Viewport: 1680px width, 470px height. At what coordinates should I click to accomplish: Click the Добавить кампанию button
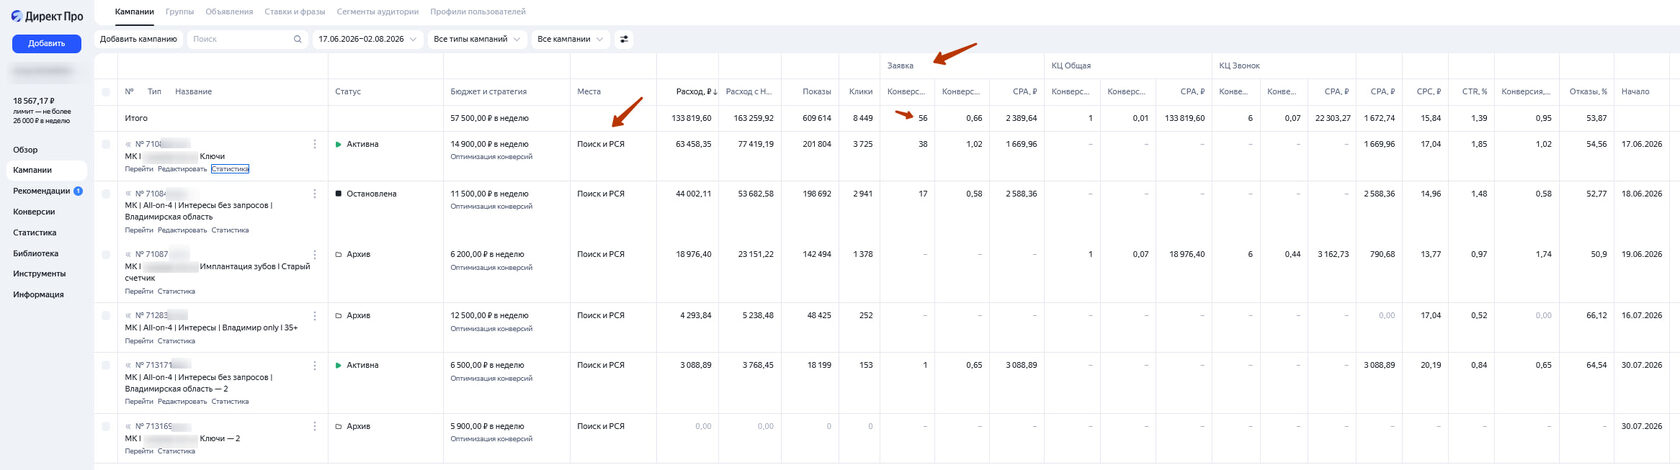point(139,39)
